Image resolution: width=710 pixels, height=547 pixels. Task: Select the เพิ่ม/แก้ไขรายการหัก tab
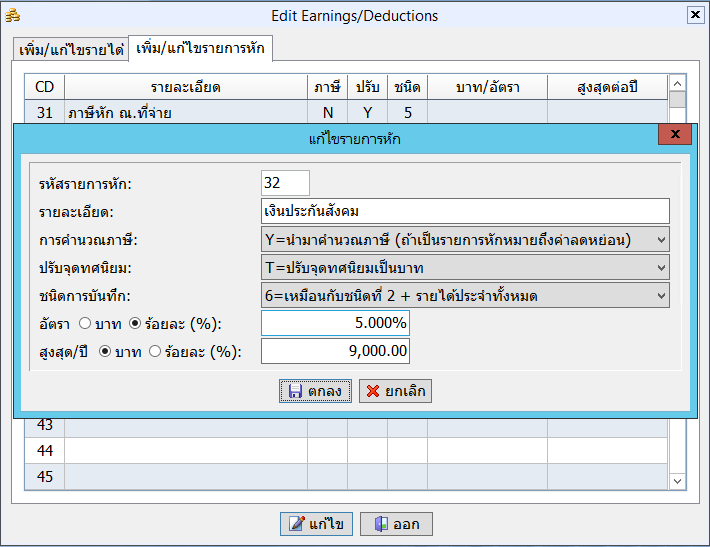(x=202, y=48)
